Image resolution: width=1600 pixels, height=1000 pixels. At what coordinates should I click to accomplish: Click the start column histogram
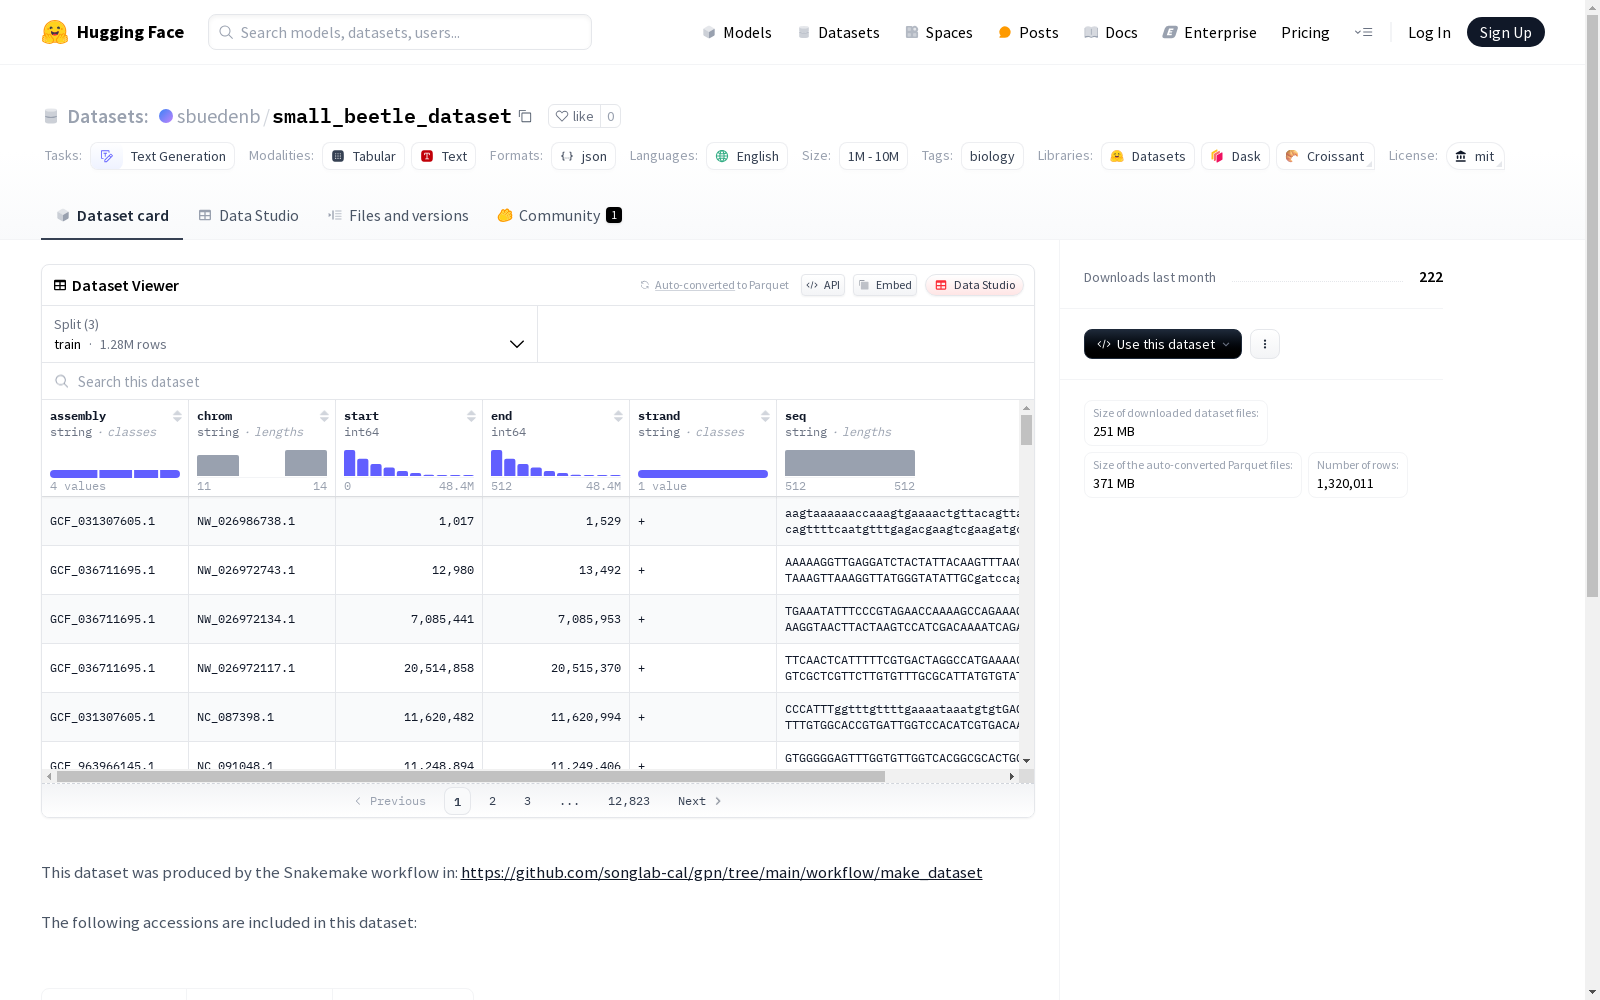pos(409,462)
